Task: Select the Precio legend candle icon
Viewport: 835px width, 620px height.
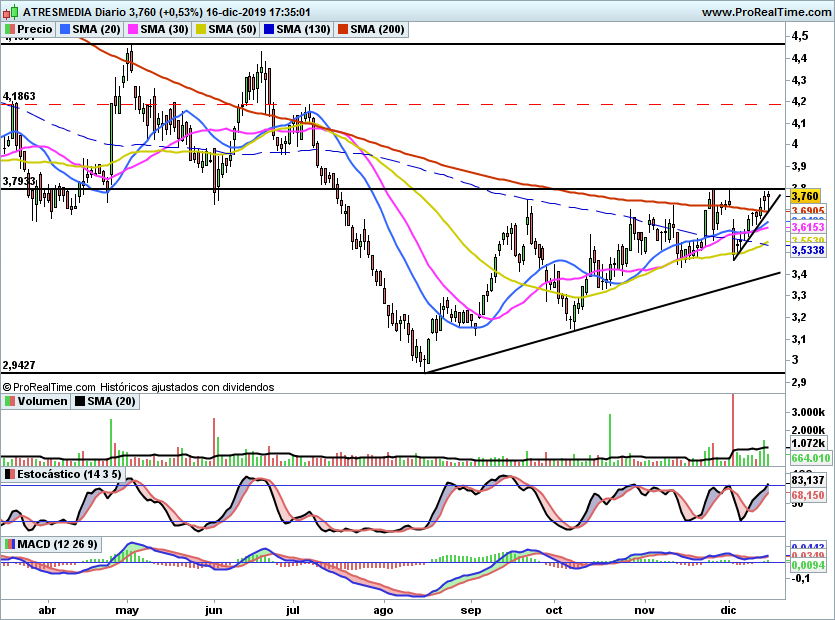Action: [10, 29]
